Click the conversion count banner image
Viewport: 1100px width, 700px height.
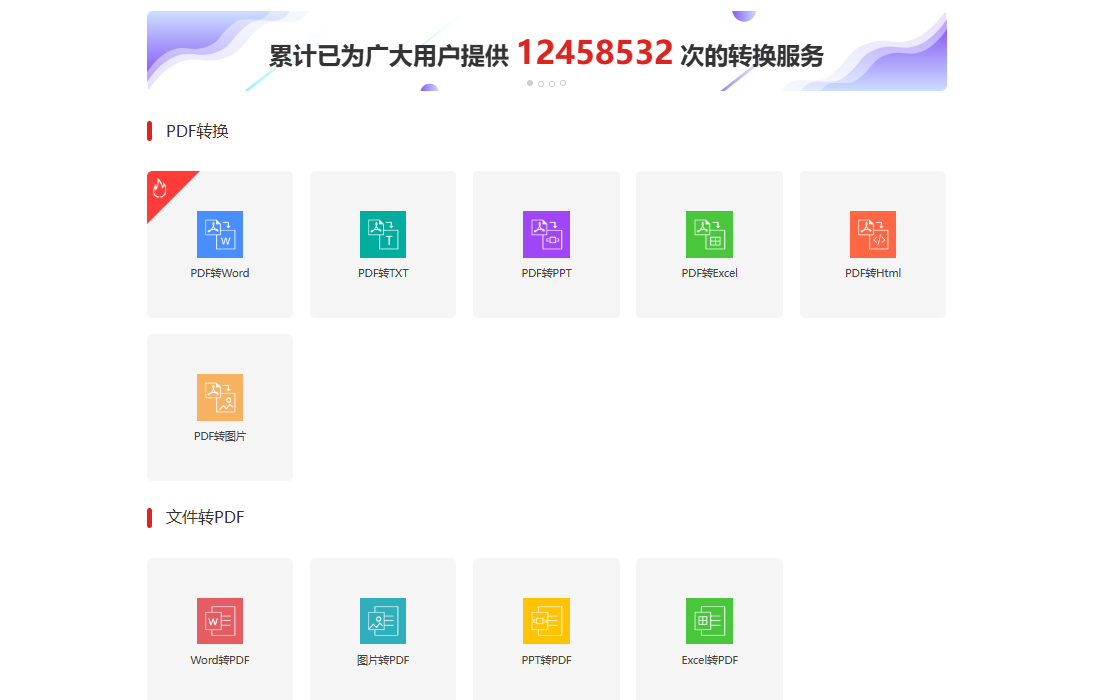(546, 51)
